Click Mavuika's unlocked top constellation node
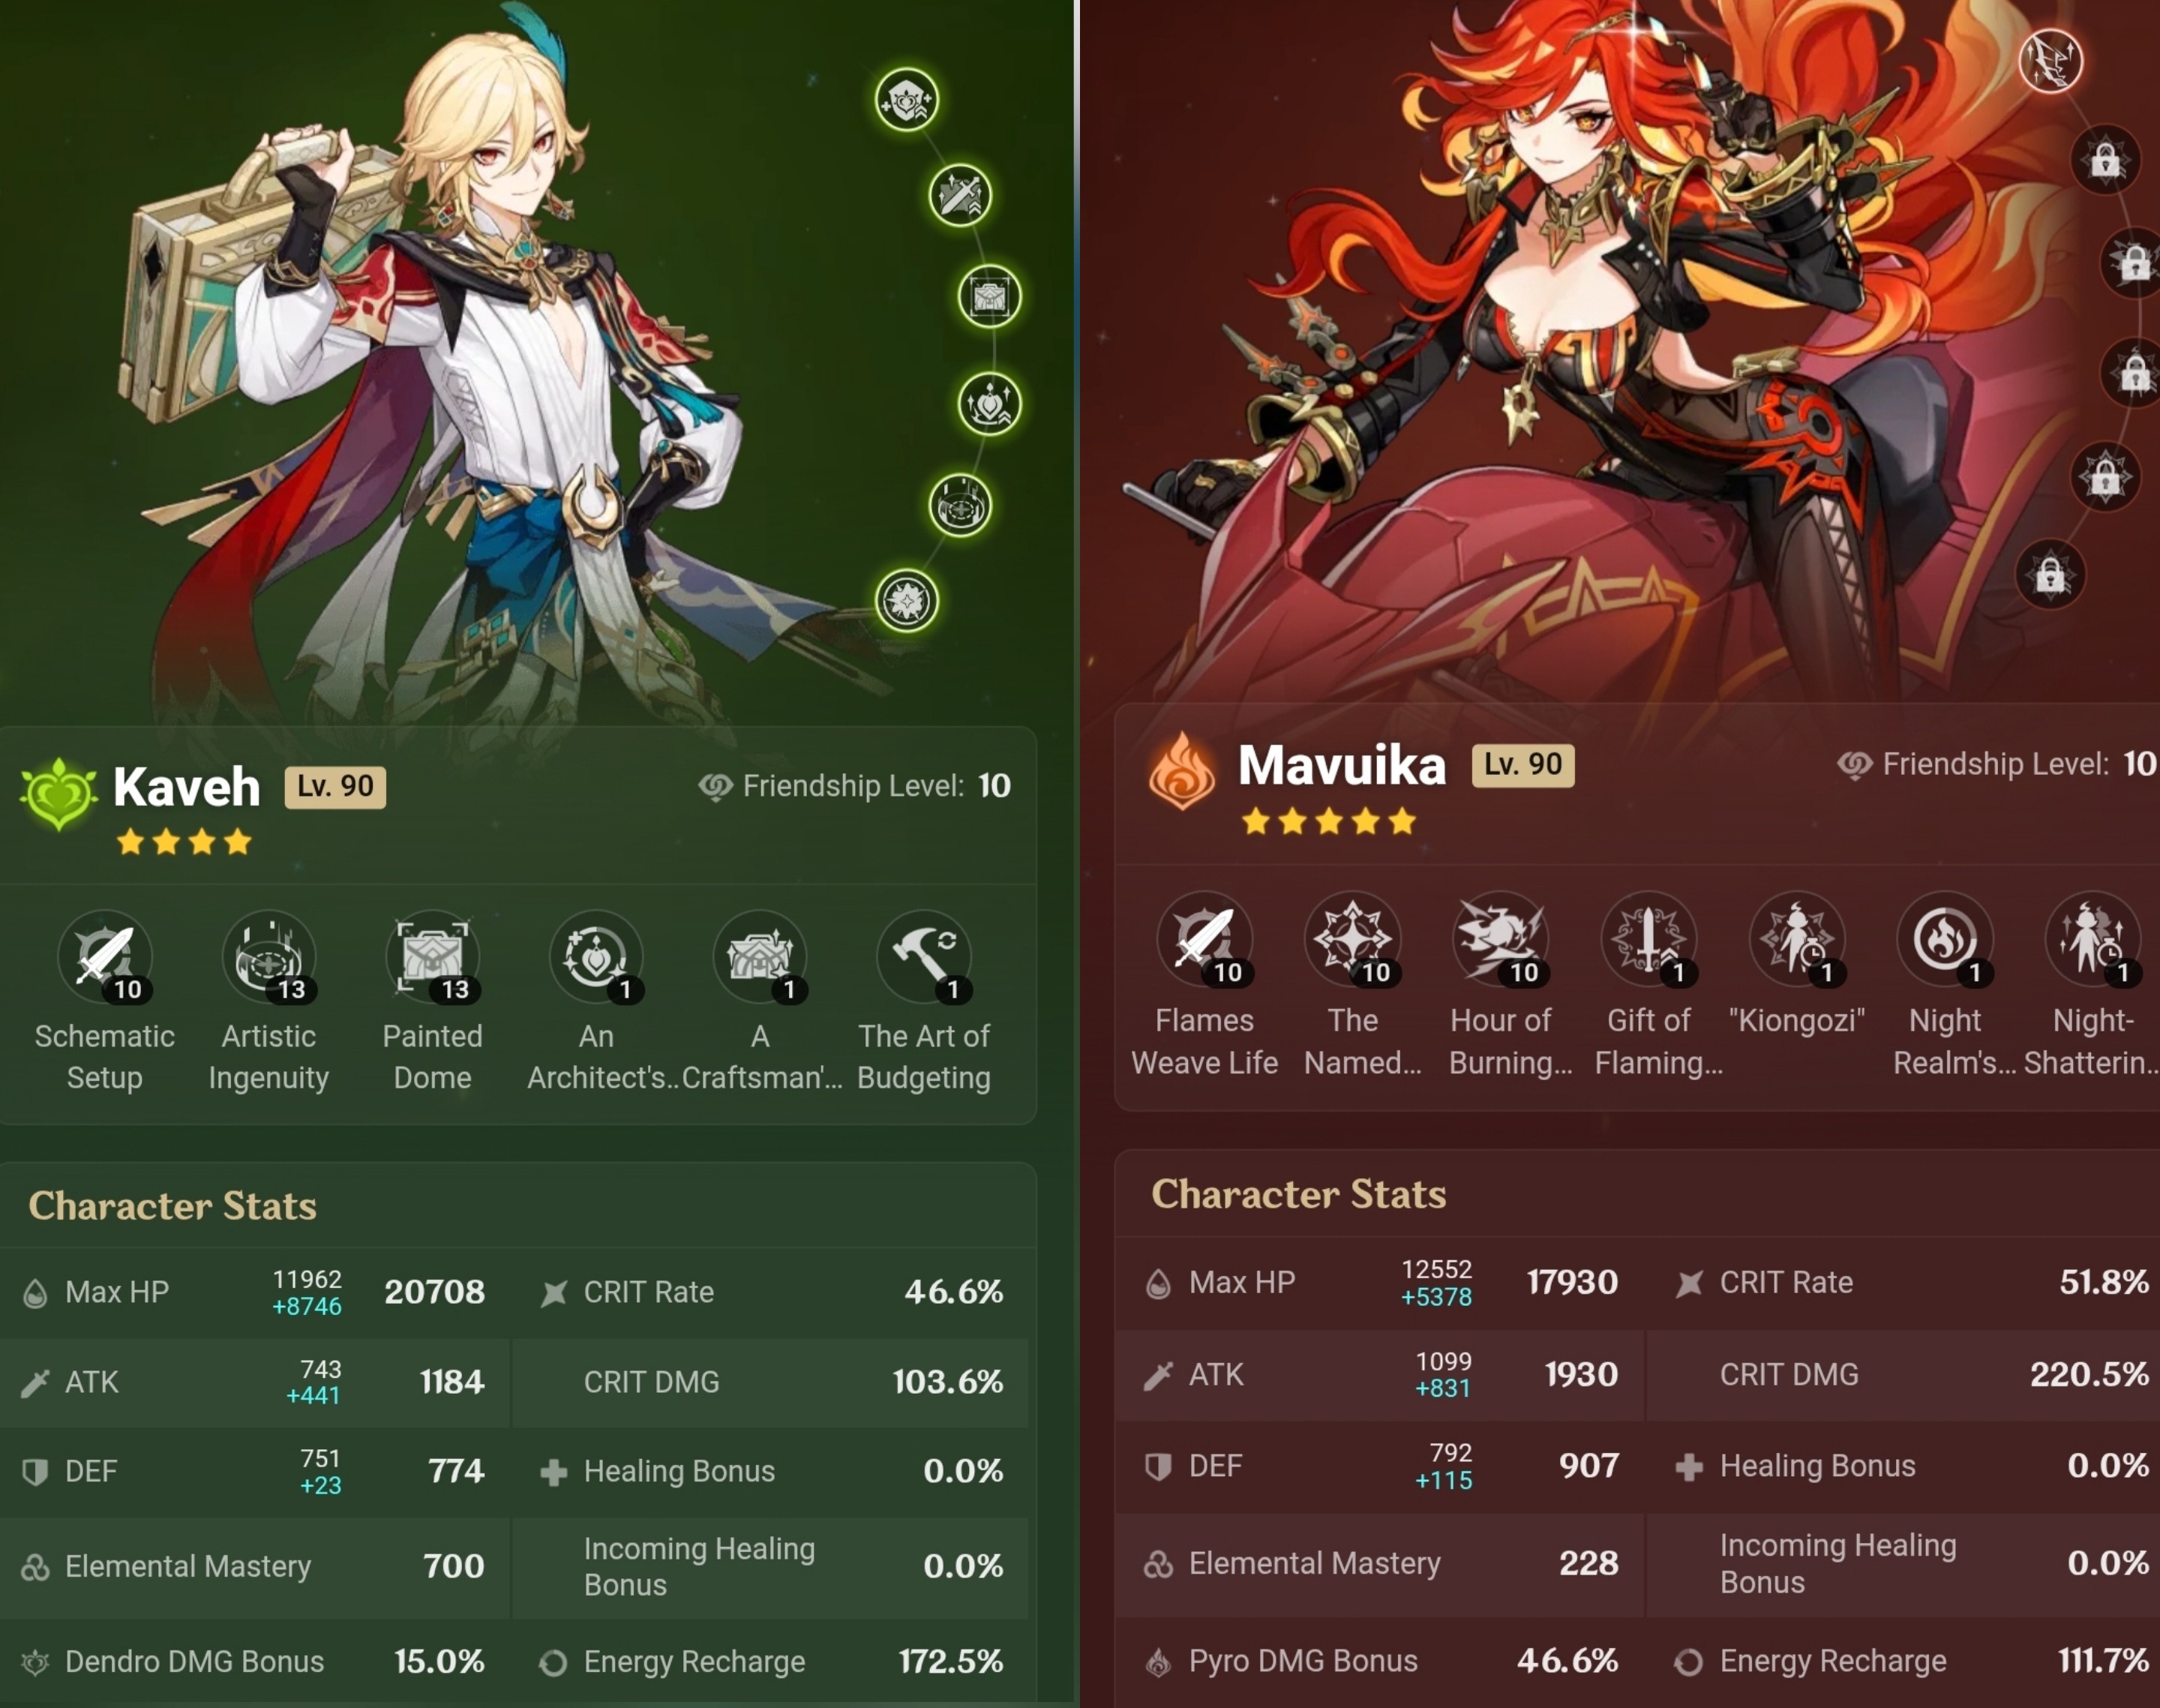 pyautogui.click(x=2051, y=60)
